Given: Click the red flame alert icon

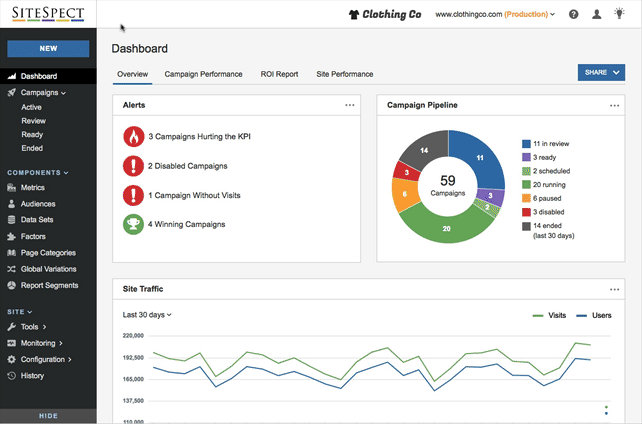Looking at the screenshot, I should [133, 137].
